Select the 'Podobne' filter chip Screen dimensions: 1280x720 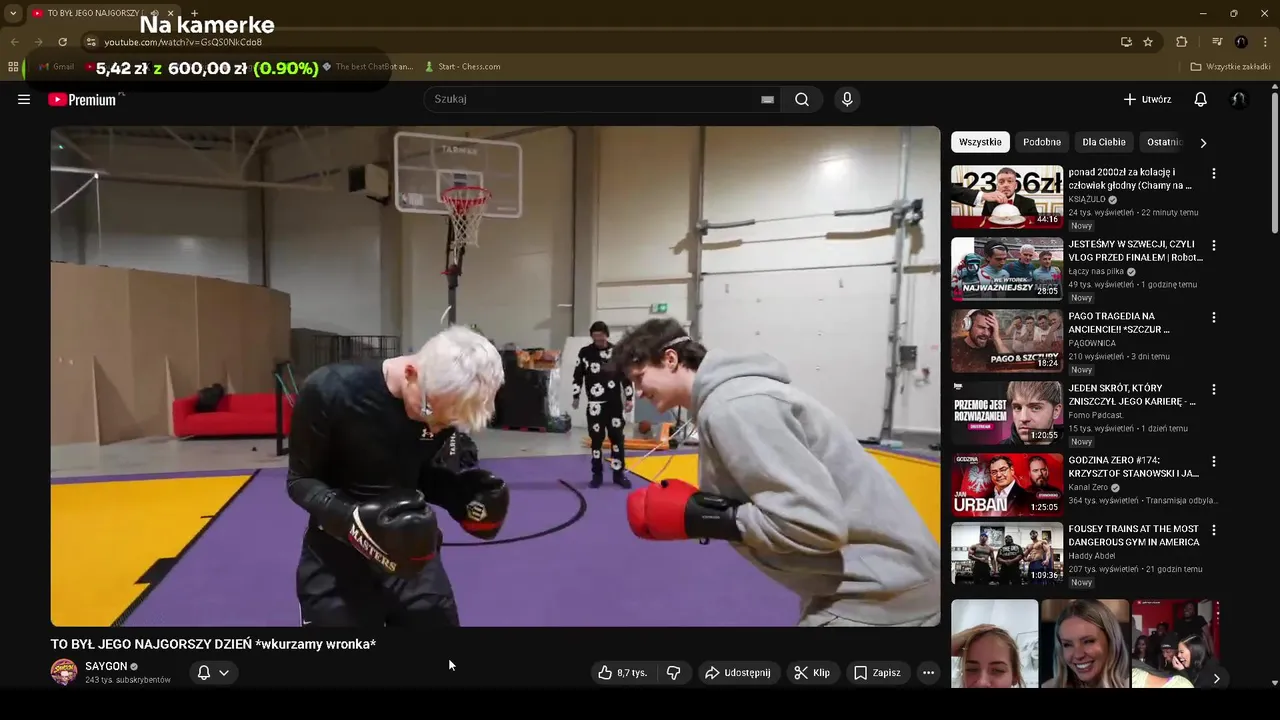1042,142
